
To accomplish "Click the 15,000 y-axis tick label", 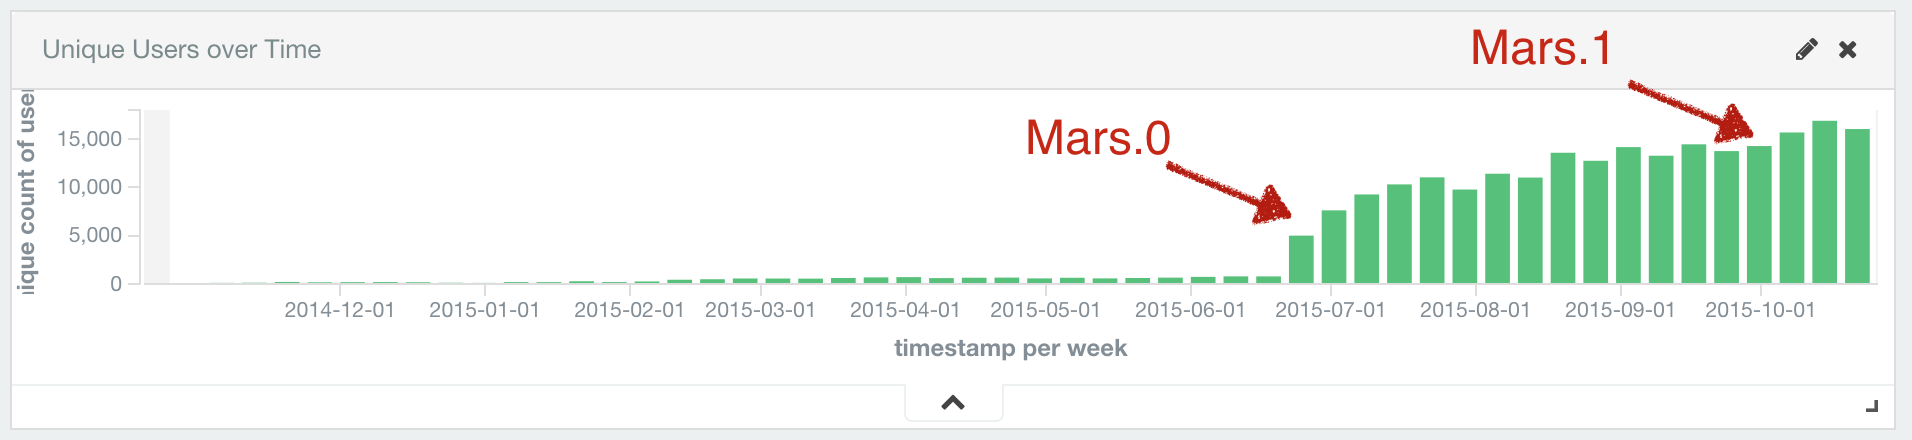I will click(89, 139).
